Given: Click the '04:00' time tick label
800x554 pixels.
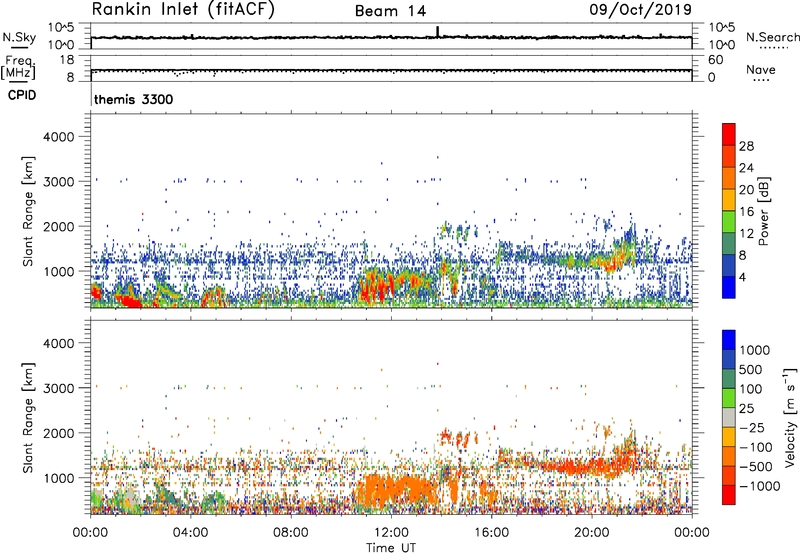Looking at the screenshot, I should pos(190,533).
